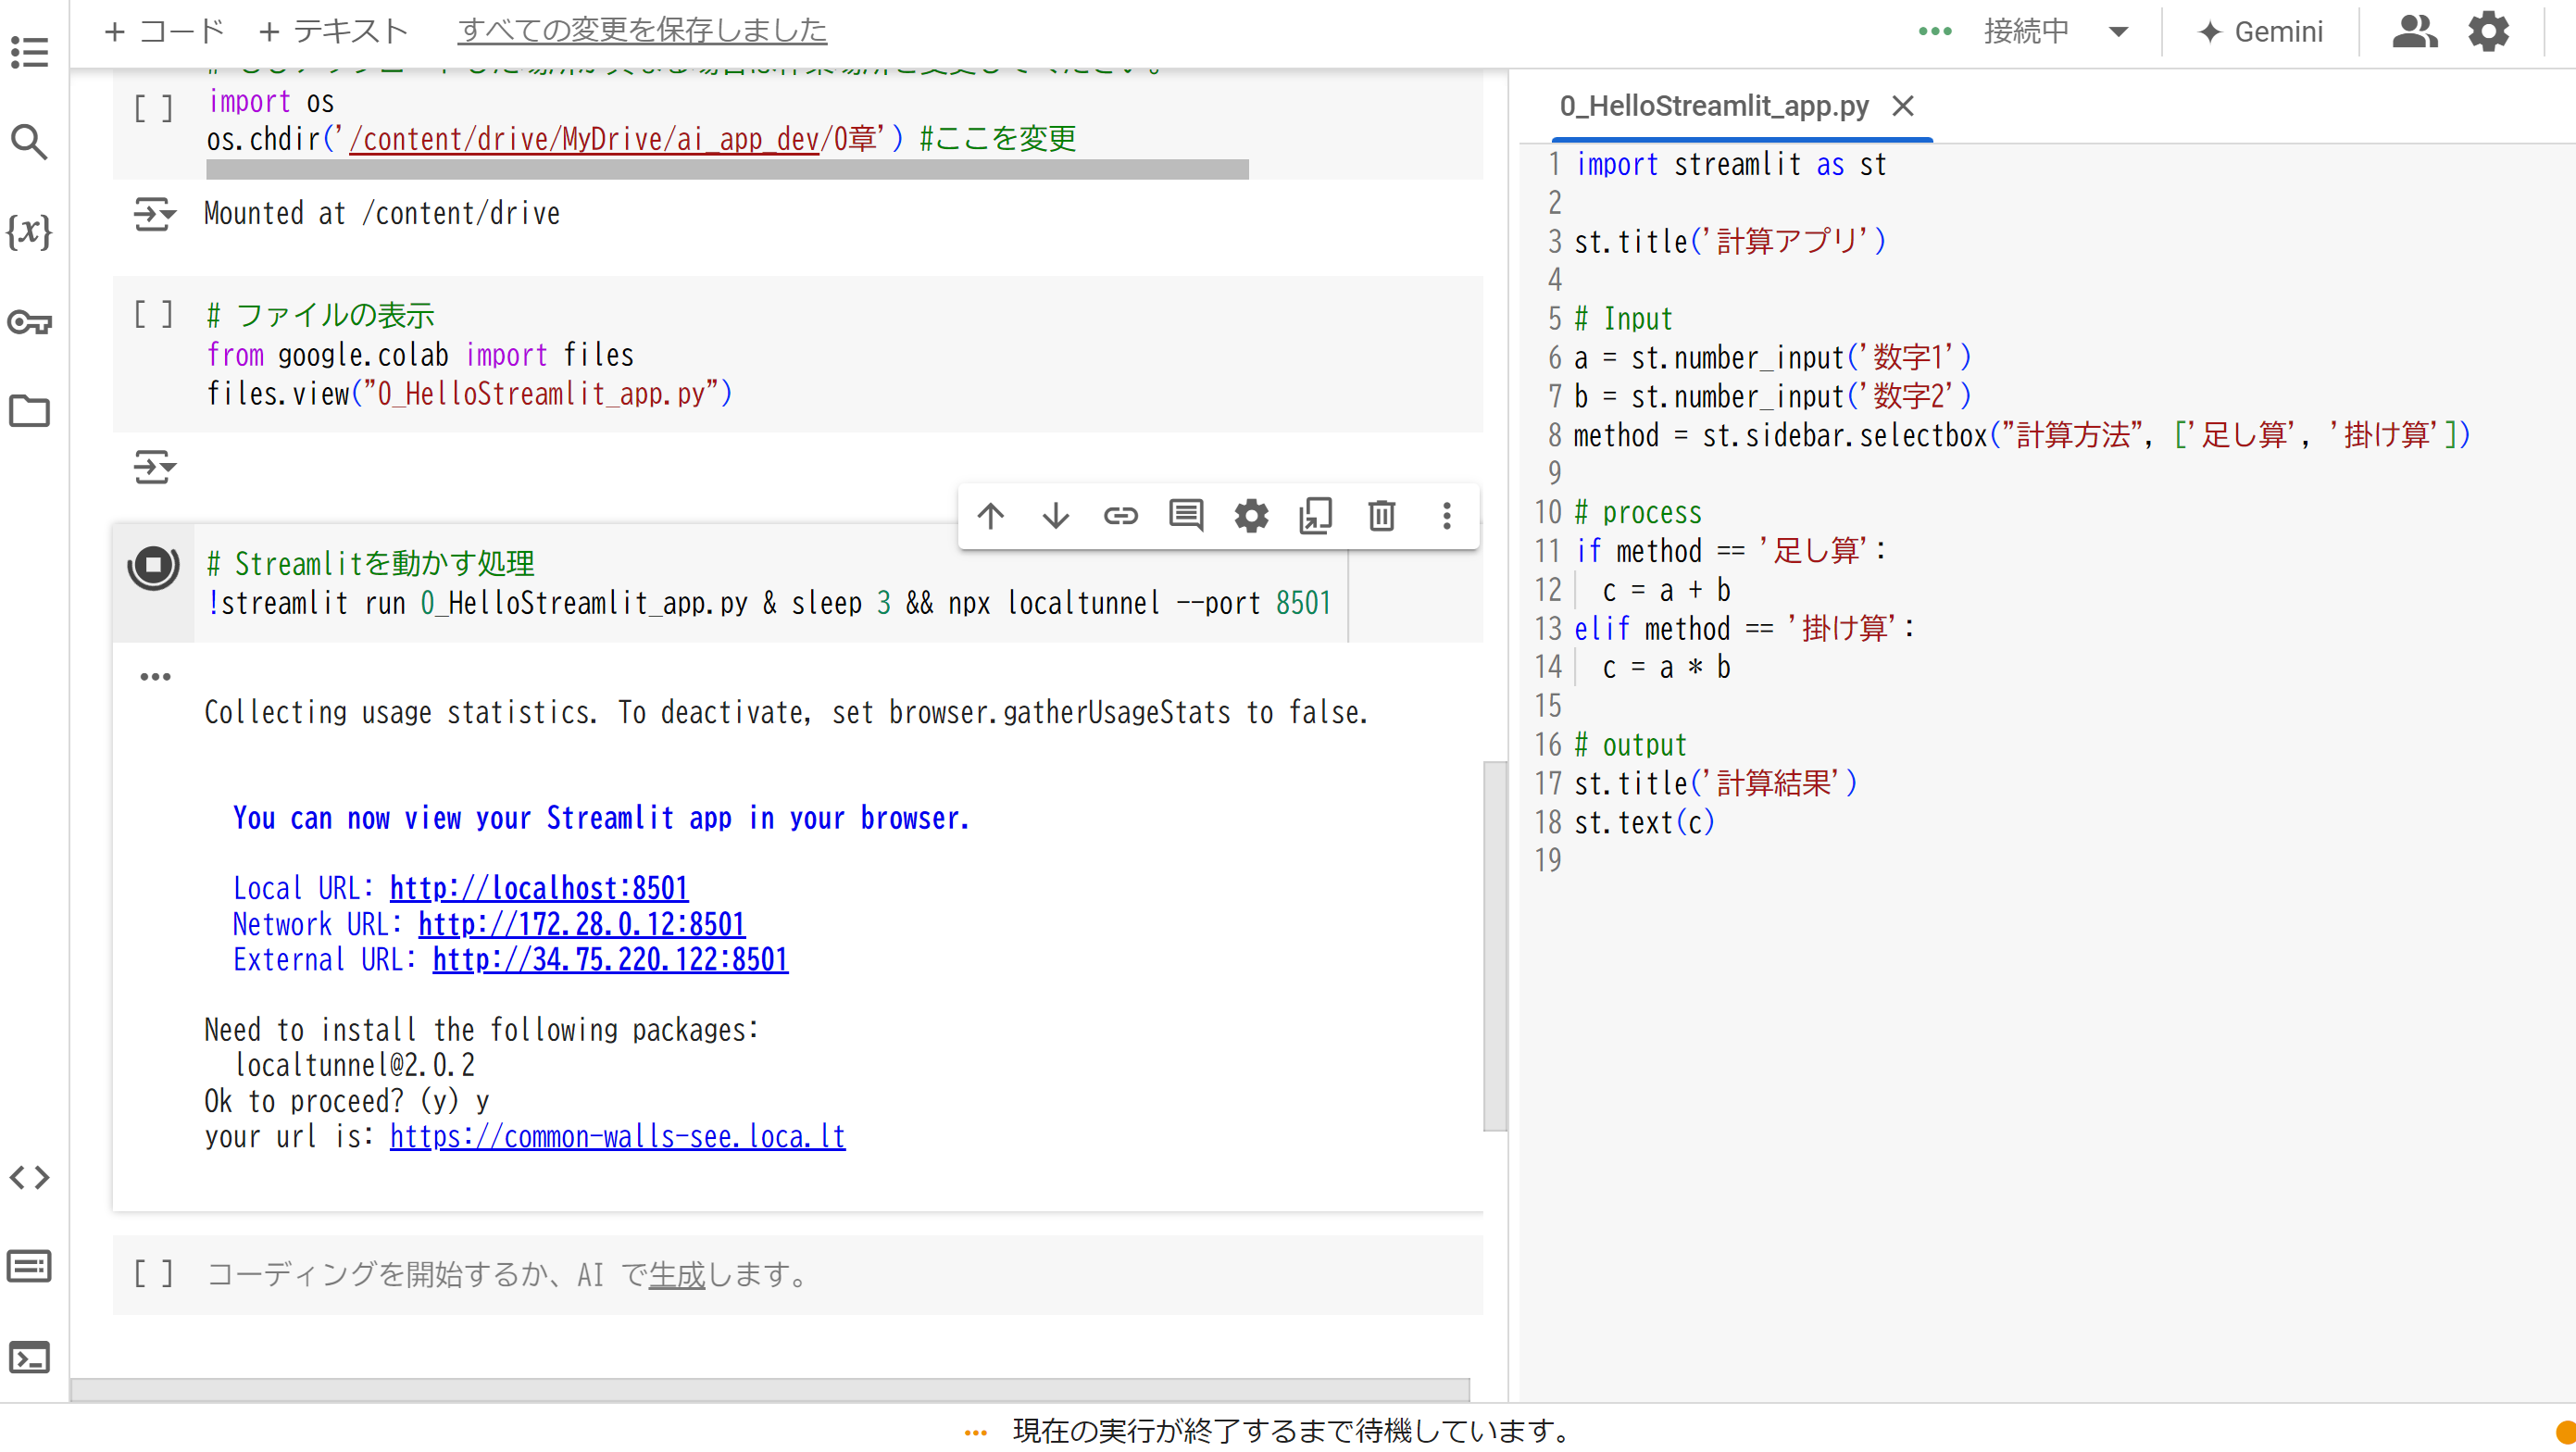Image resolution: width=2576 pixels, height=1452 pixels.
Task: Select the 0_HelloStreamlit_app.py tab
Action: [x=1713, y=106]
